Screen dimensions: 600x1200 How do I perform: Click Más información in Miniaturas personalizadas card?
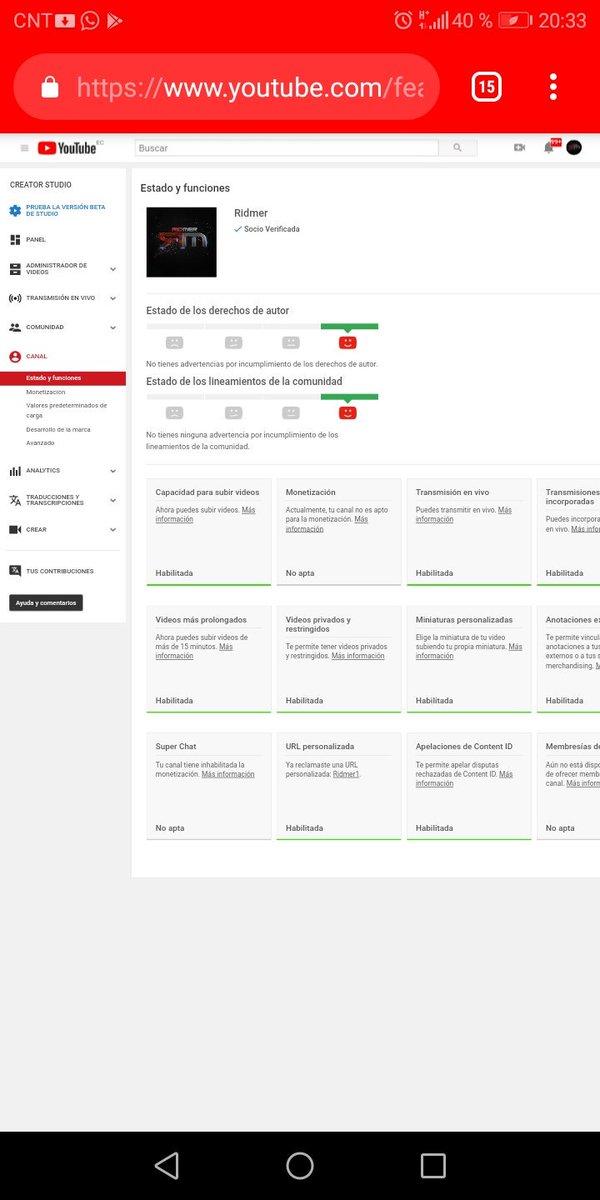pyautogui.click(x=469, y=651)
